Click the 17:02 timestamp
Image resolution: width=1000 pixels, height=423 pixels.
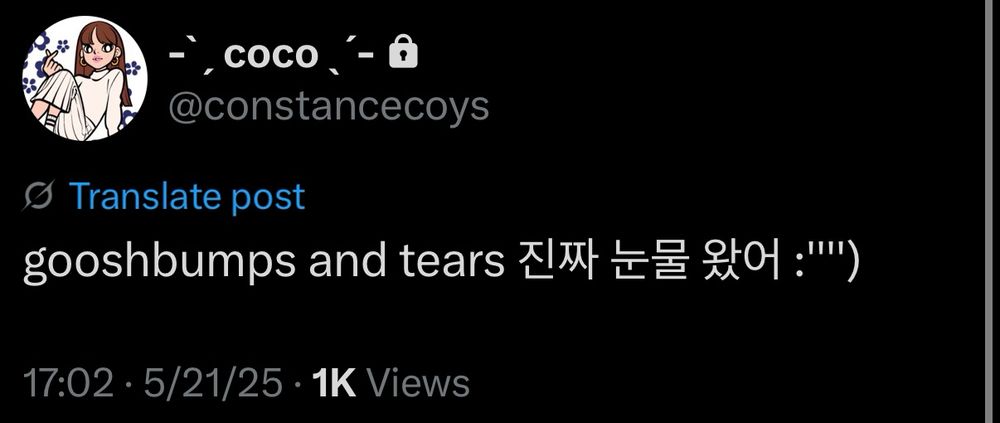tap(68, 383)
